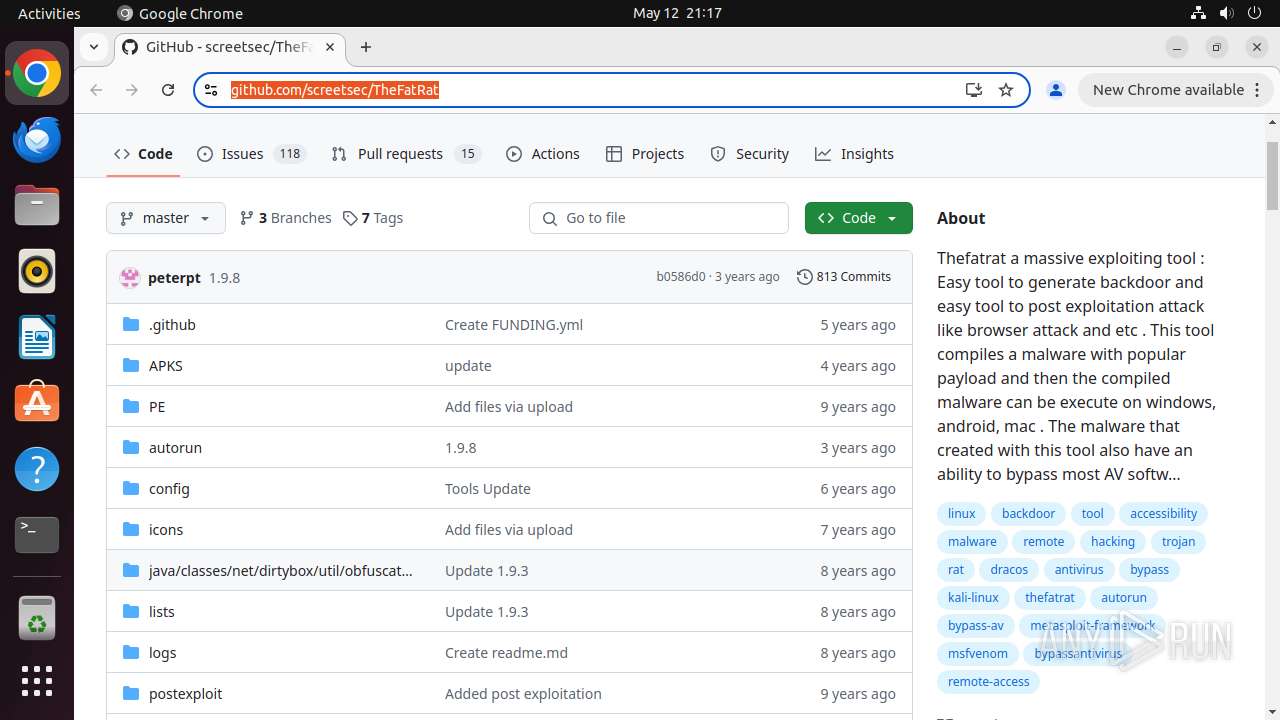Open the Projects tab
The width and height of the screenshot is (1280, 720).
[645, 154]
